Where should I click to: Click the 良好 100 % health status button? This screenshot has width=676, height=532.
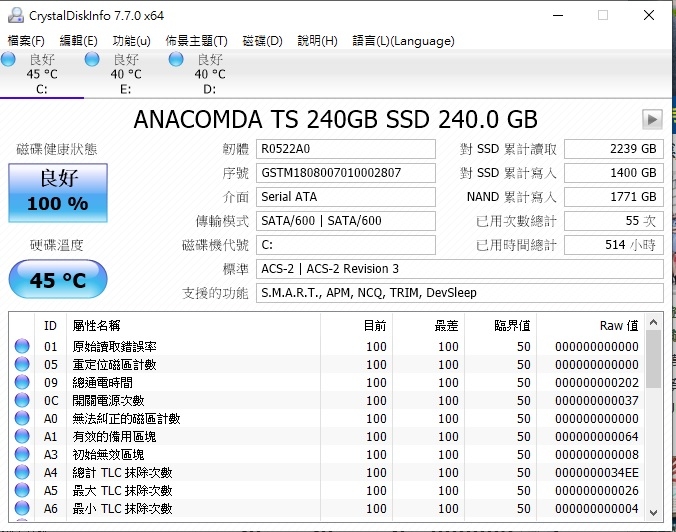(x=58, y=193)
